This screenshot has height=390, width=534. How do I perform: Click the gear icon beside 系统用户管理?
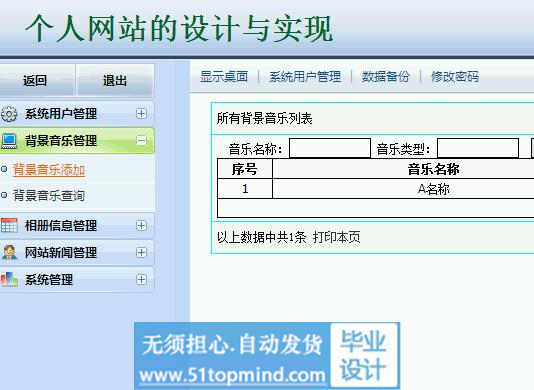9,114
